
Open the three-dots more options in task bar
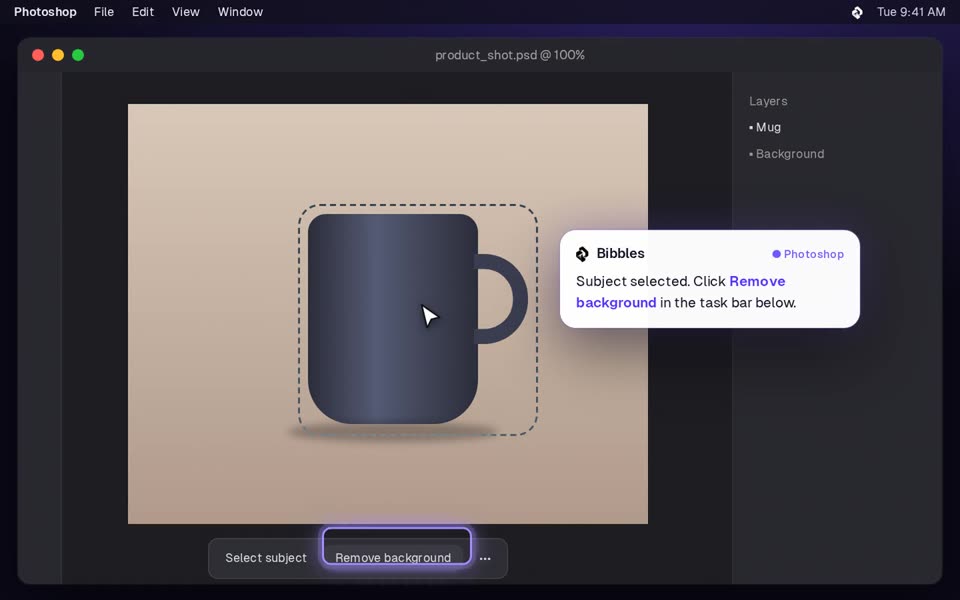pyautogui.click(x=485, y=558)
